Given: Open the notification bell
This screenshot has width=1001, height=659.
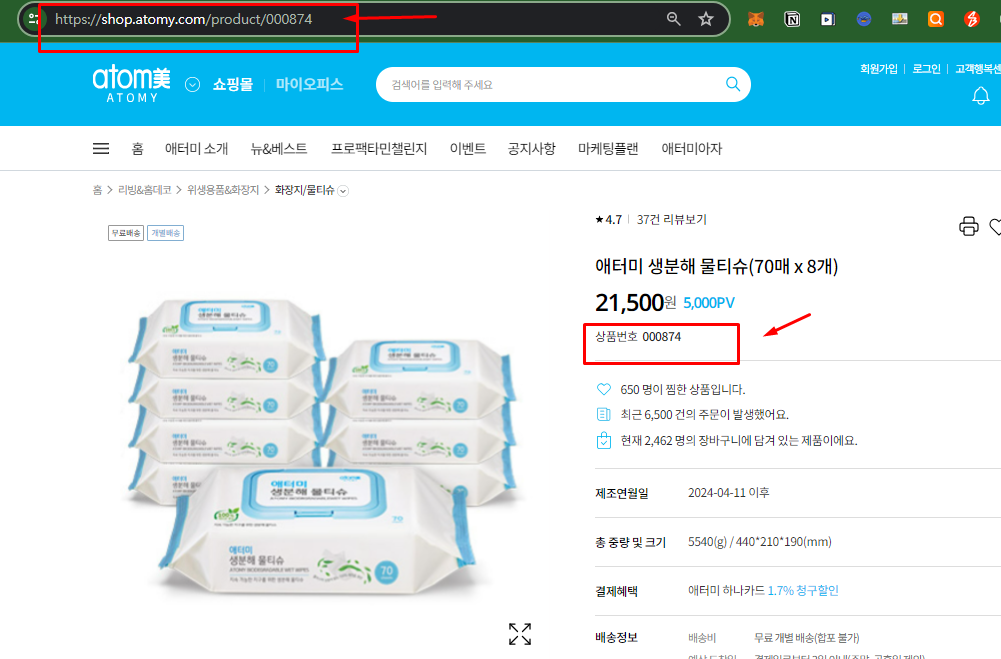Looking at the screenshot, I should [981, 96].
